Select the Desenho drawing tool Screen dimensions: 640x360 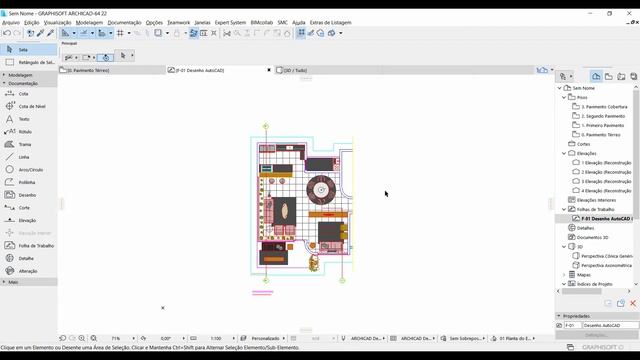[29, 195]
